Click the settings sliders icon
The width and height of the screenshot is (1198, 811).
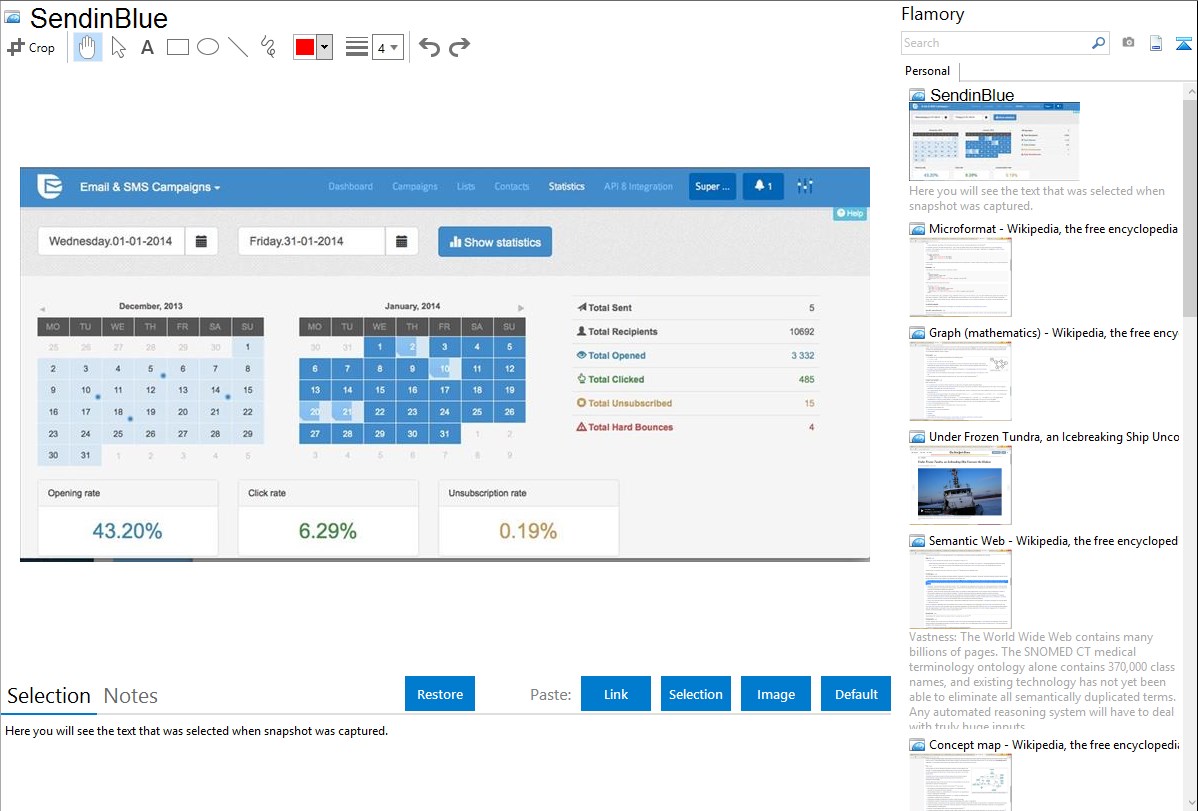805,186
